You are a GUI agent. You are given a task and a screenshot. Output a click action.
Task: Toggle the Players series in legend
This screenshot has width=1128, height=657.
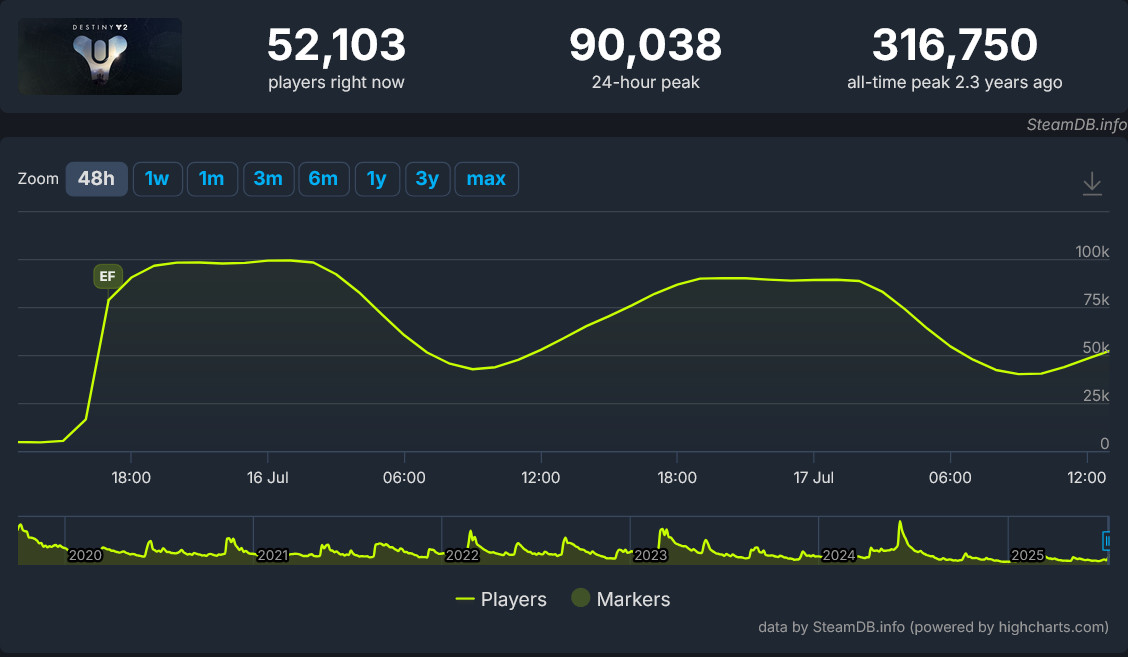501,599
